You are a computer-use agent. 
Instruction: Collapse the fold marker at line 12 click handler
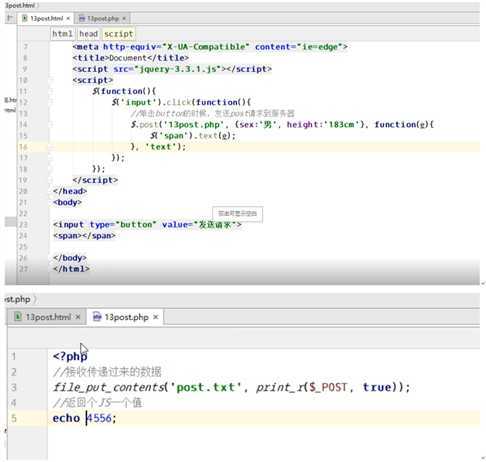pyautogui.click(x=51, y=102)
